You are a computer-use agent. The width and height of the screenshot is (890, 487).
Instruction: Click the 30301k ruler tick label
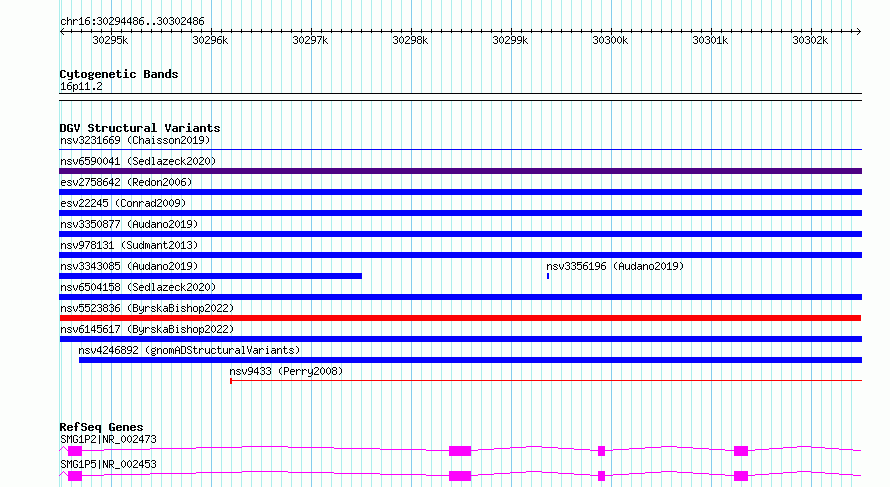710,40
